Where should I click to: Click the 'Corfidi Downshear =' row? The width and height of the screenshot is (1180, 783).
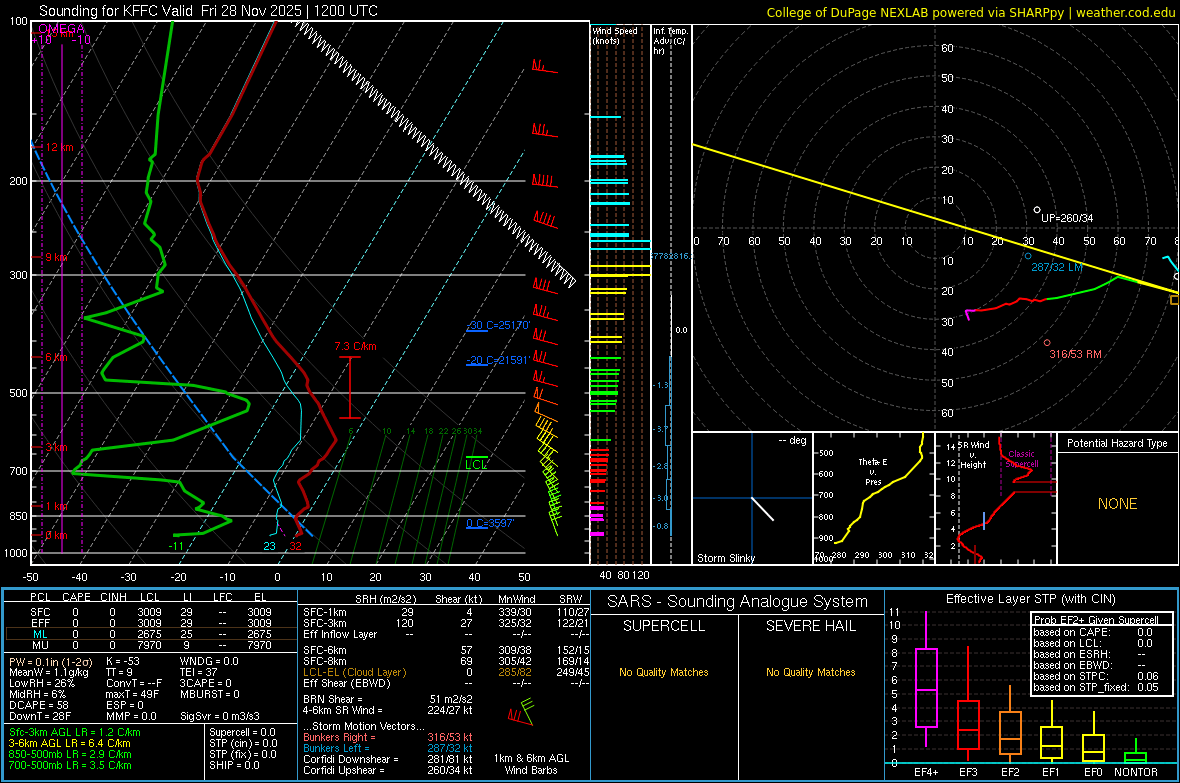pos(388,759)
